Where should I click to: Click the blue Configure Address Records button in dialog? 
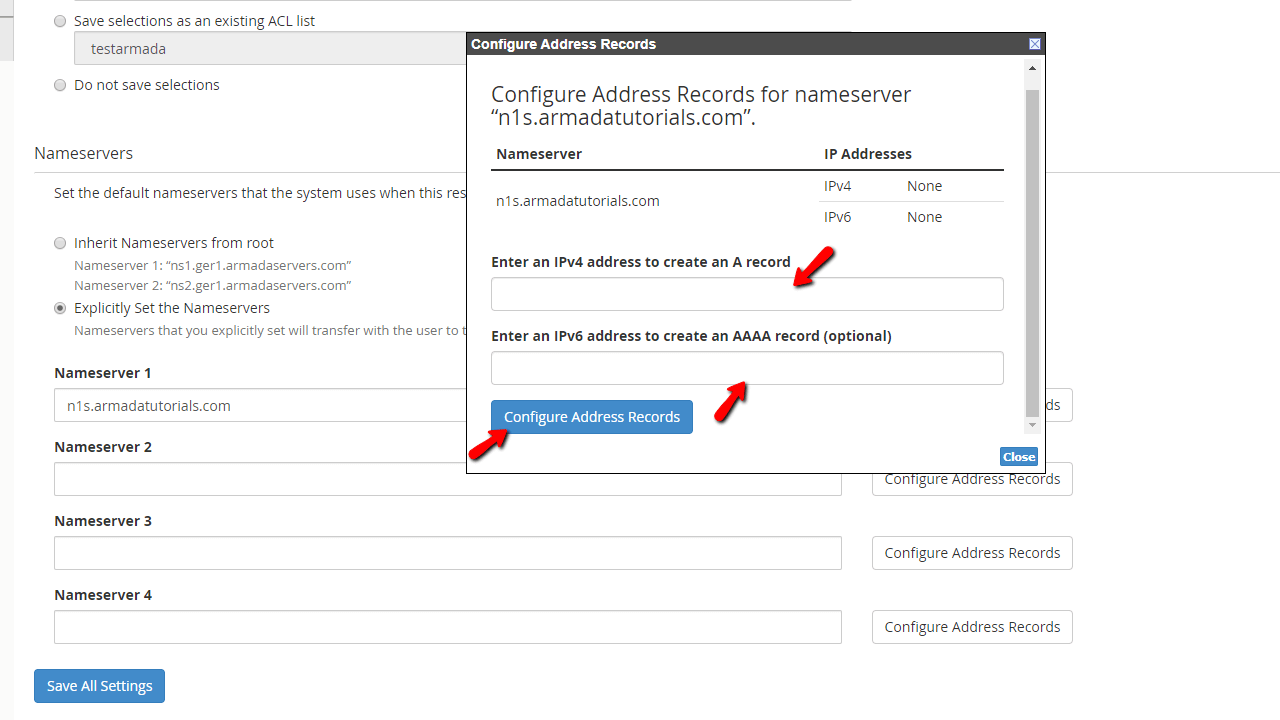[x=592, y=417]
